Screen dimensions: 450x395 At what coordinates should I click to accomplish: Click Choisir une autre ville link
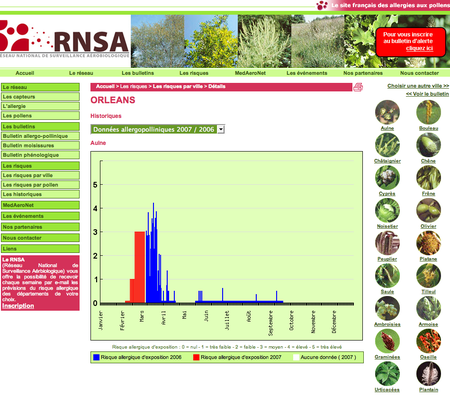tap(418, 86)
